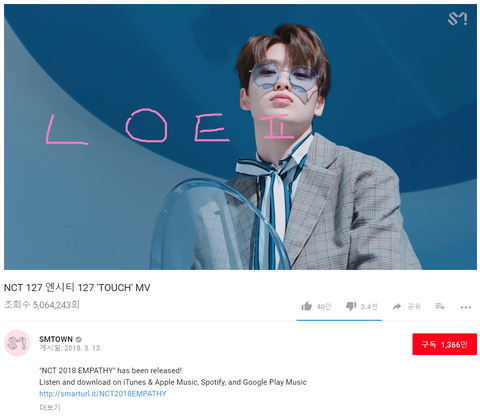Open the three-dot more options menu
480x420 pixels.
[466, 307]
